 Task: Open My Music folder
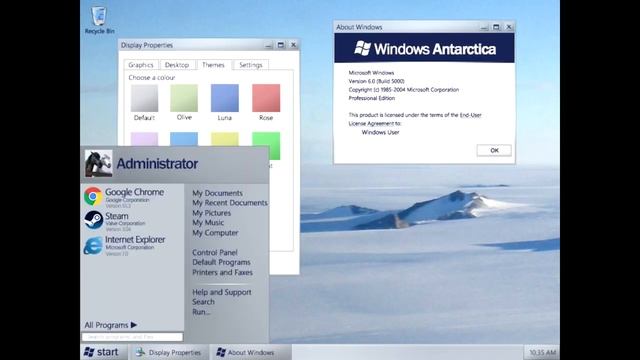208,223
